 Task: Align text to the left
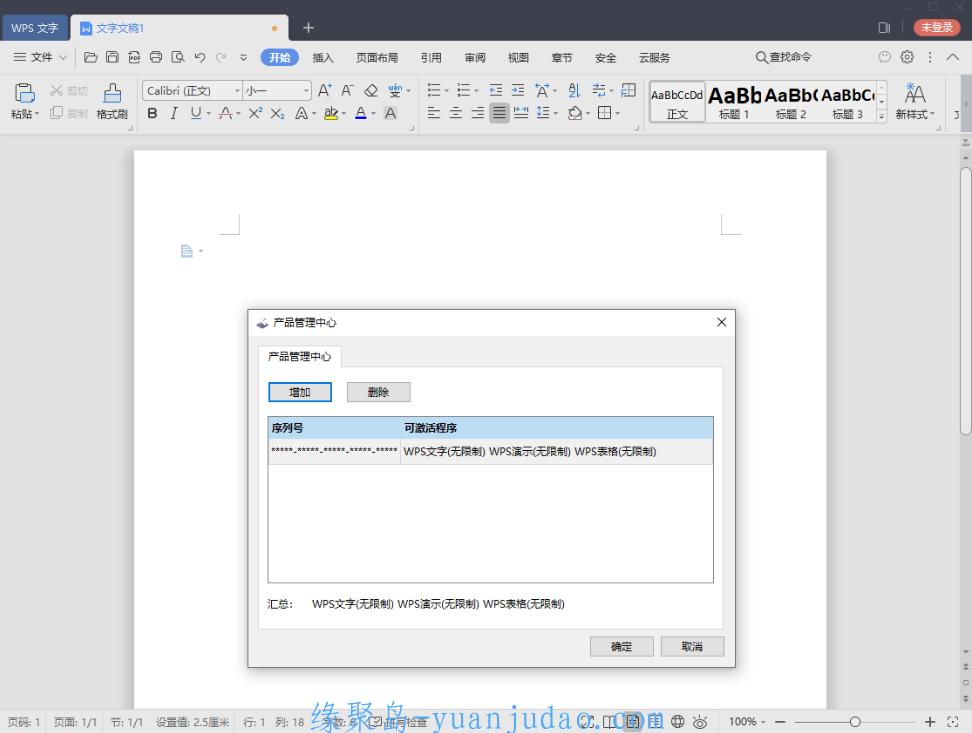tap(434, 113)
